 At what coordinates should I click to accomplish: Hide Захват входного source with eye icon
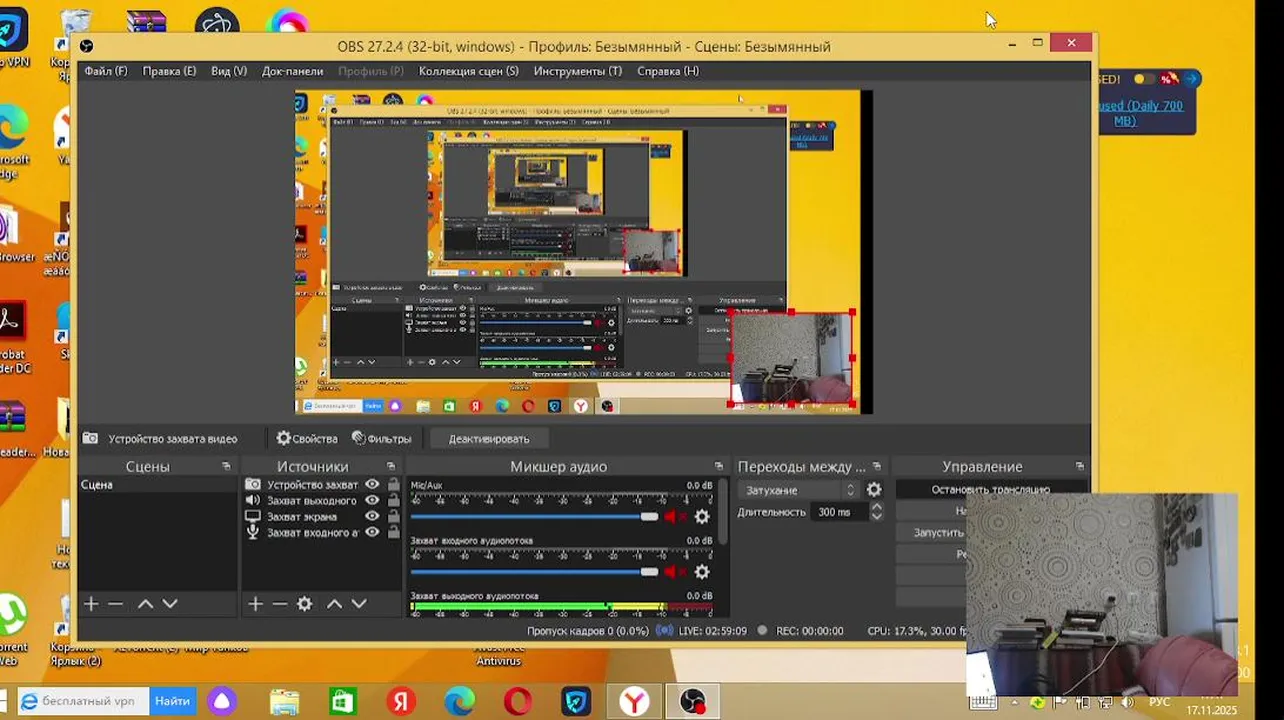click(x=372, y=532)
